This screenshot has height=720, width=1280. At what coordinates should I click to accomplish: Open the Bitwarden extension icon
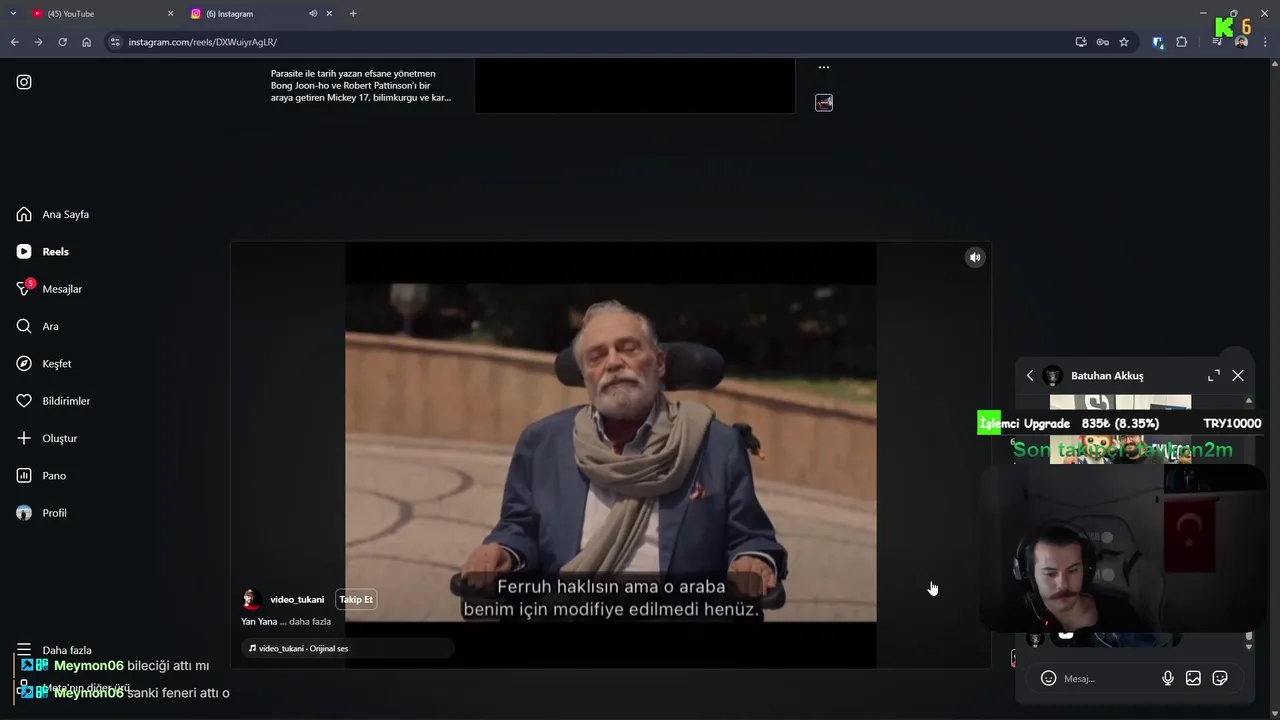click(x=1158, y=42)
